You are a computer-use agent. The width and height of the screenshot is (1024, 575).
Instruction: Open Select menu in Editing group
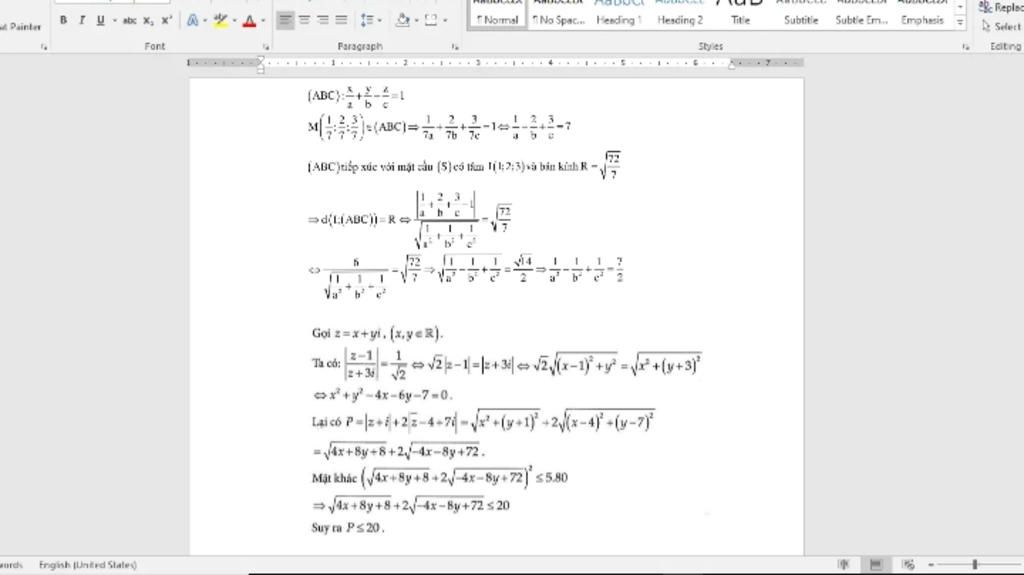[x=1001, y=27]
